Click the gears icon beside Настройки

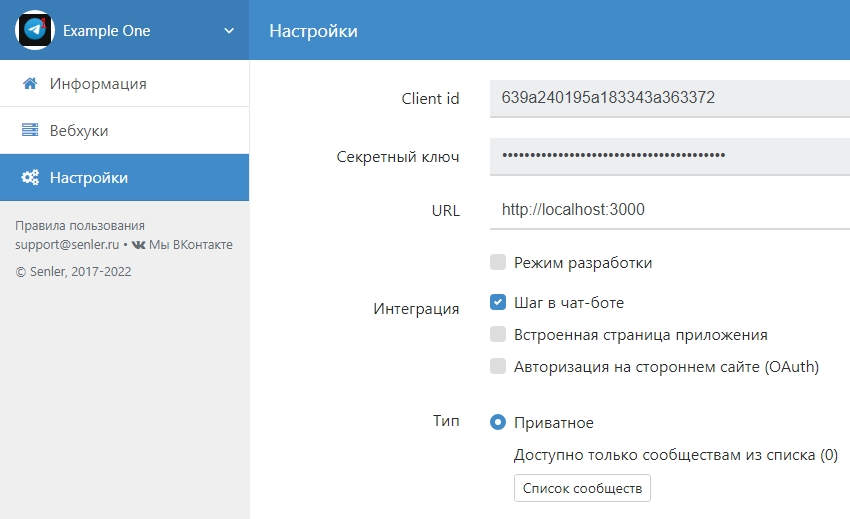(x=30, y=178)
